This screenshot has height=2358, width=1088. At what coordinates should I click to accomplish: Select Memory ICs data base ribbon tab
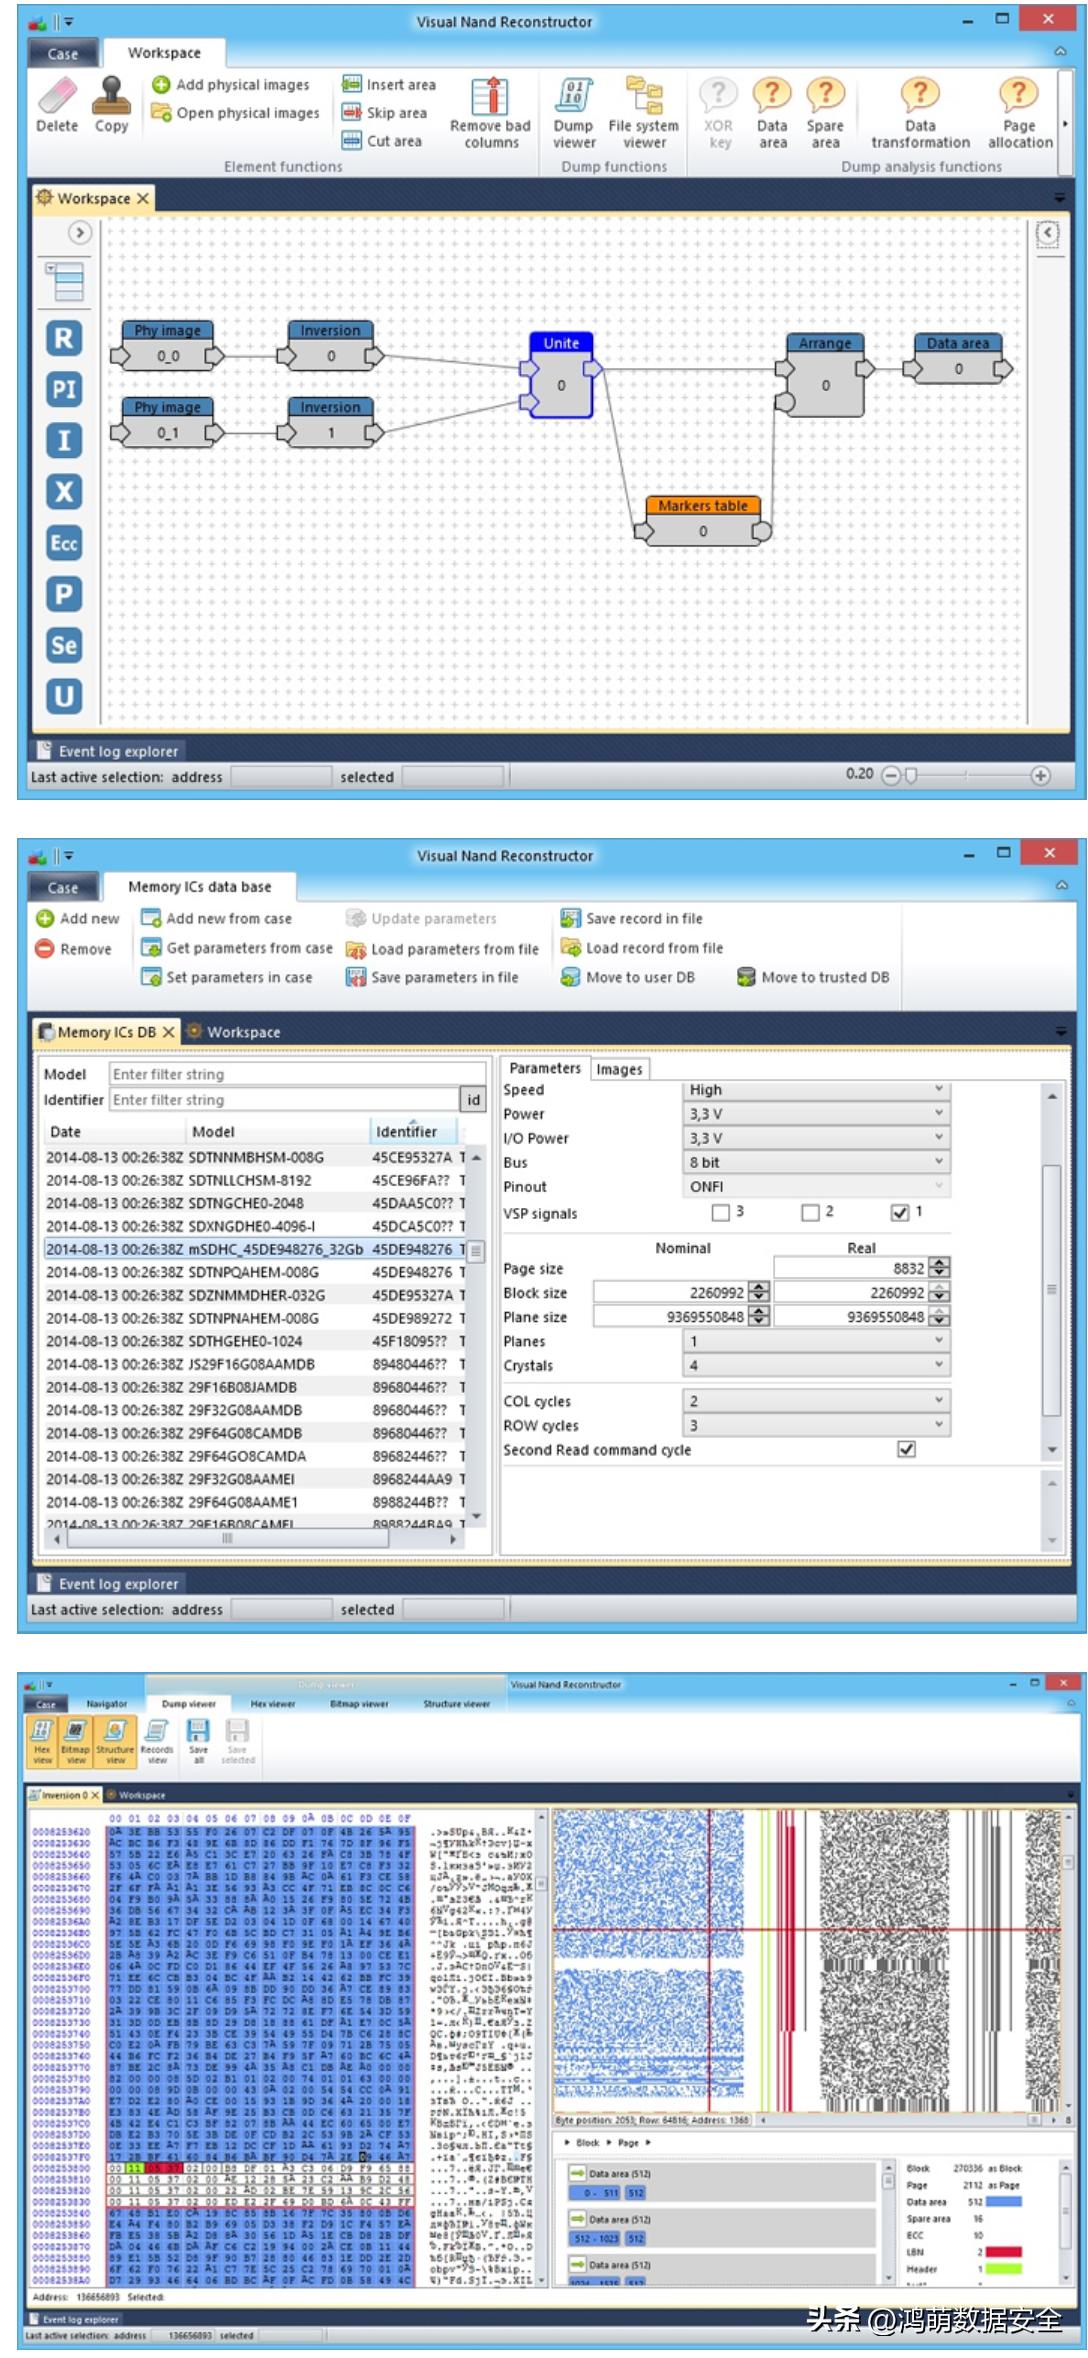(199, 887)
